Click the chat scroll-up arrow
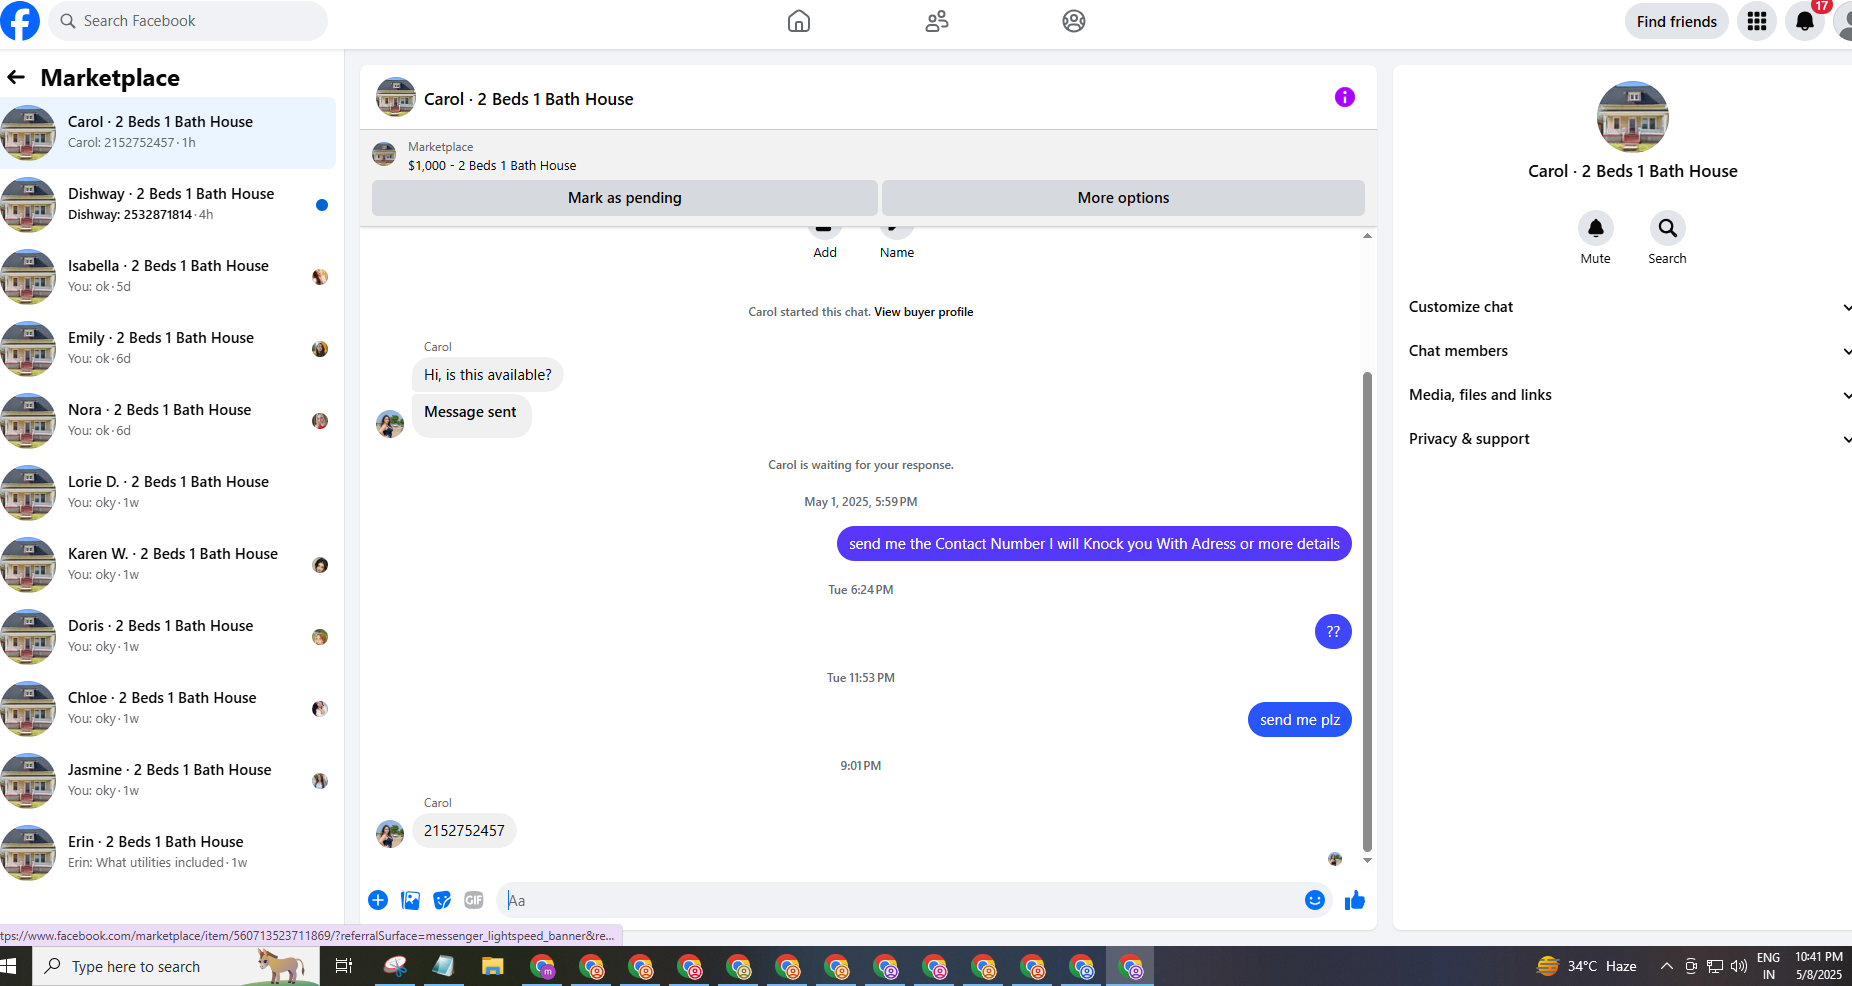Viewport: 1852px width, 986px height. pos(1367,236)
